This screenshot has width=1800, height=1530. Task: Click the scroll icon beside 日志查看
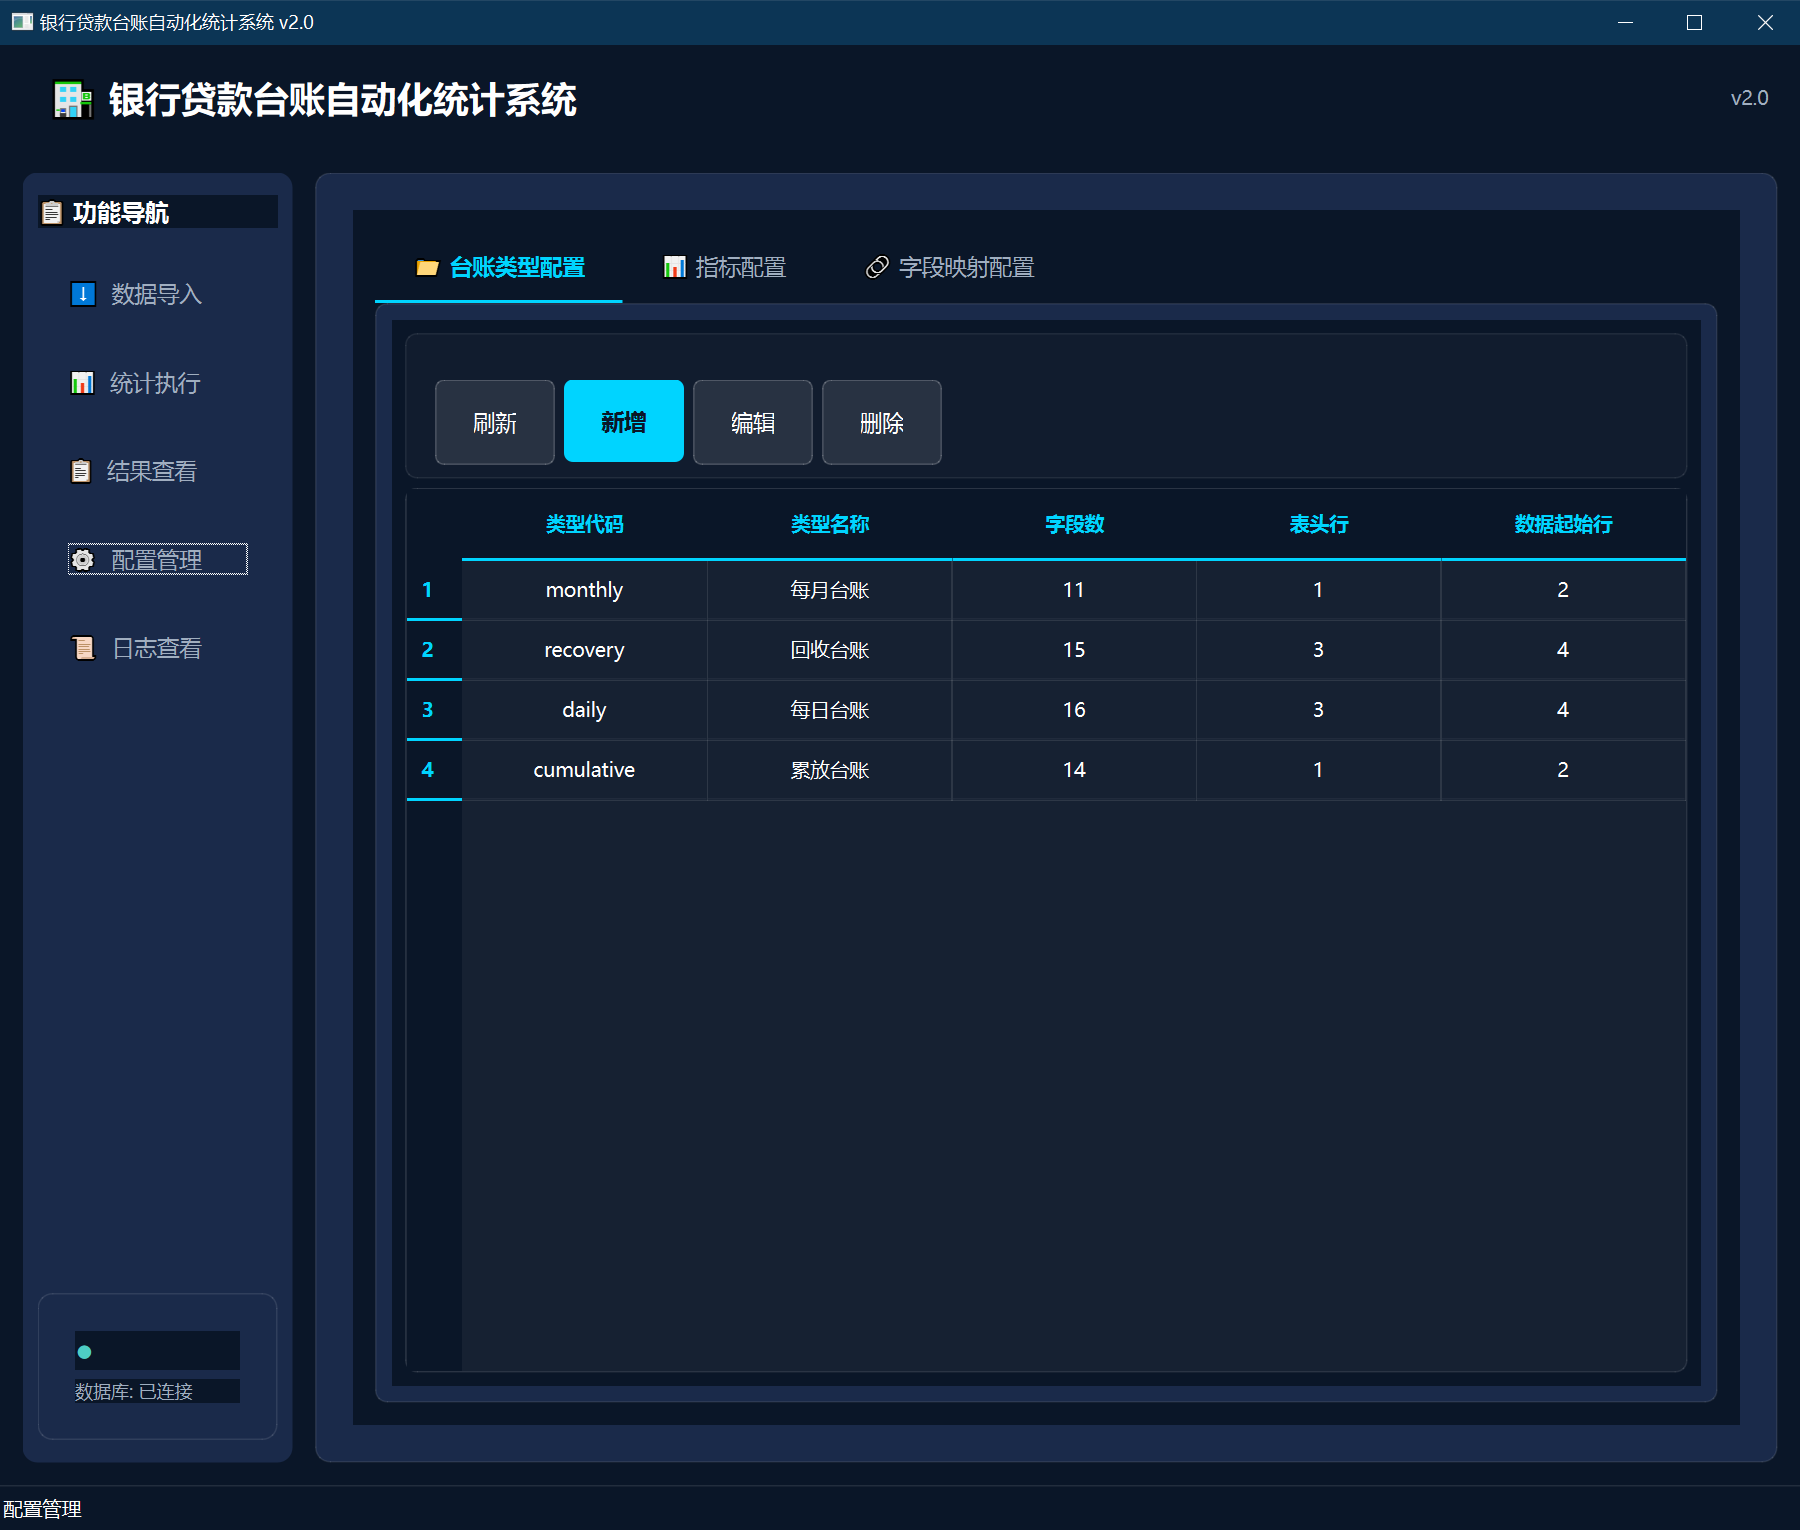(84, 648)
